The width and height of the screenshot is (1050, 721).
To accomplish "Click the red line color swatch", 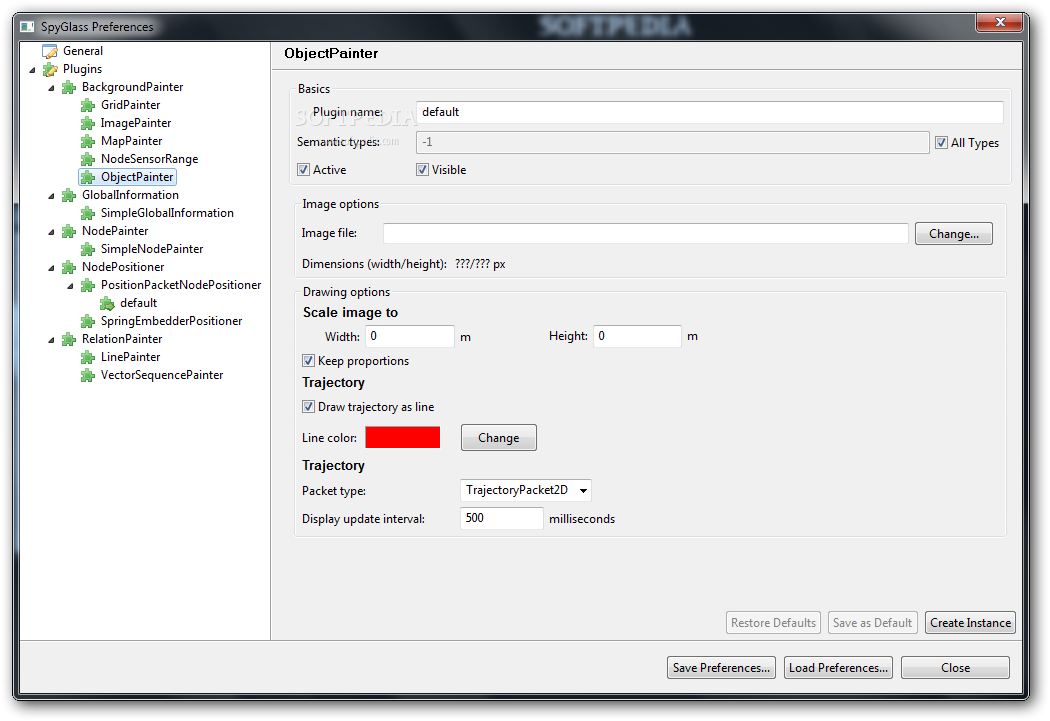I will click(x=402, y=437).
